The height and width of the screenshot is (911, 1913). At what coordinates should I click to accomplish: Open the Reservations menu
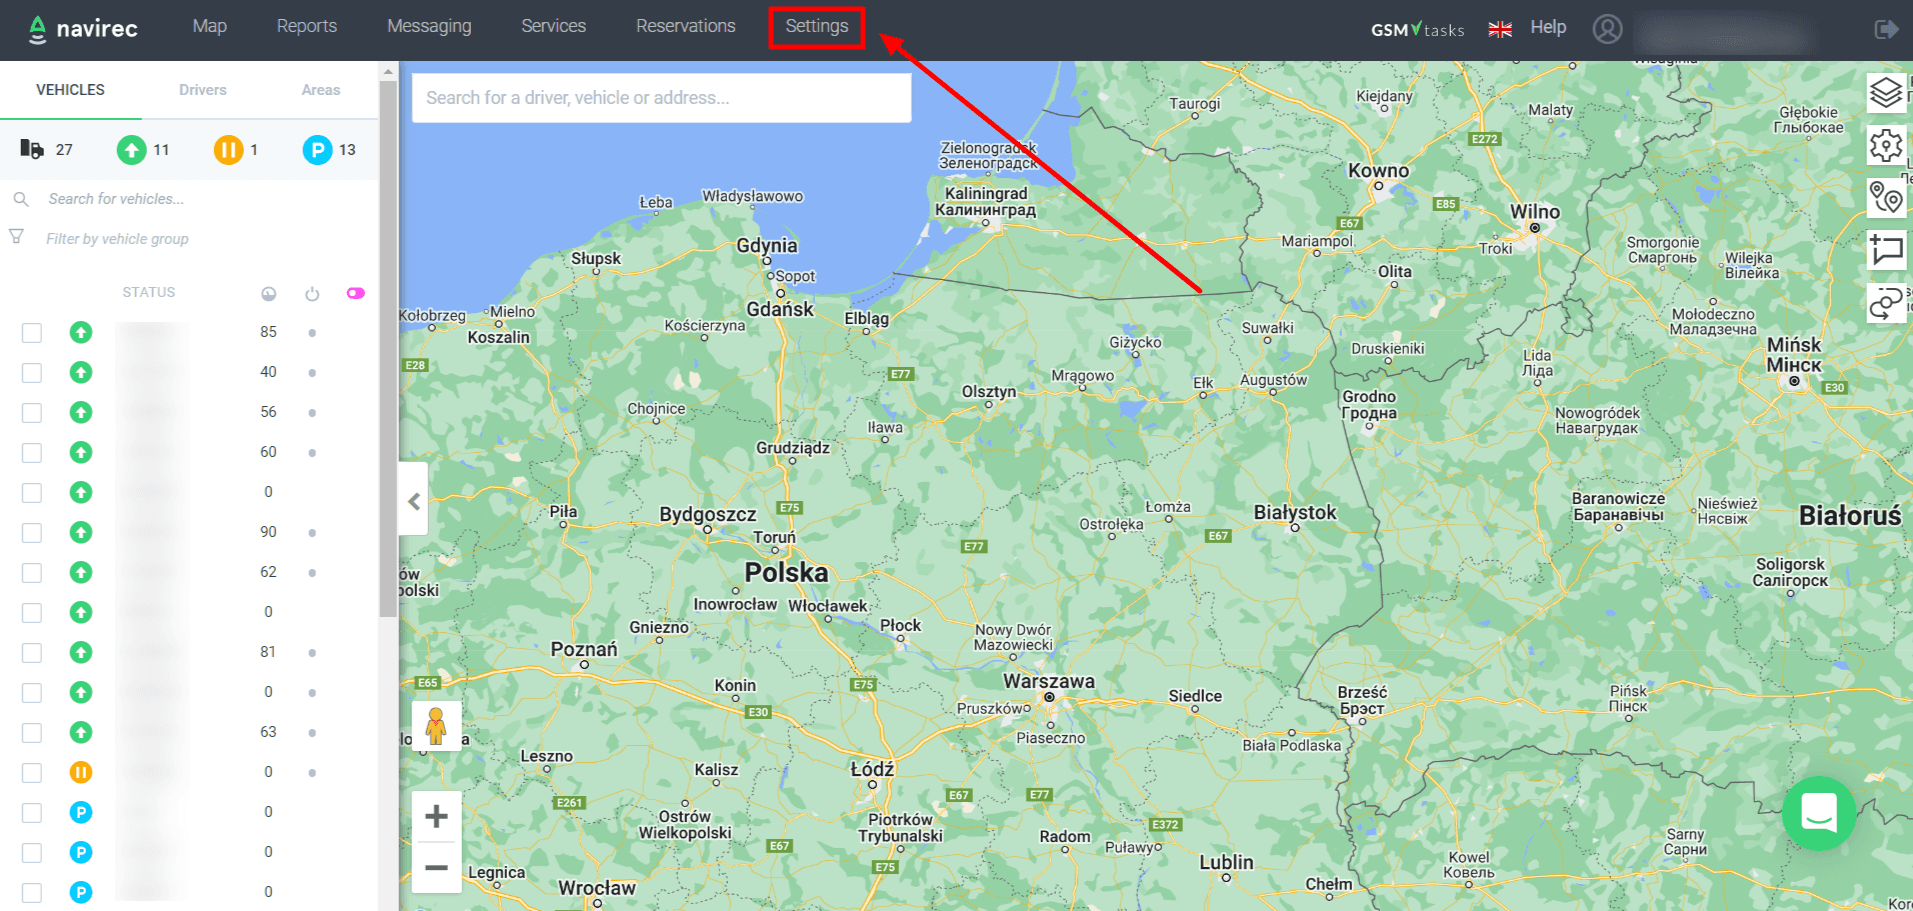[x=686, y=26]
